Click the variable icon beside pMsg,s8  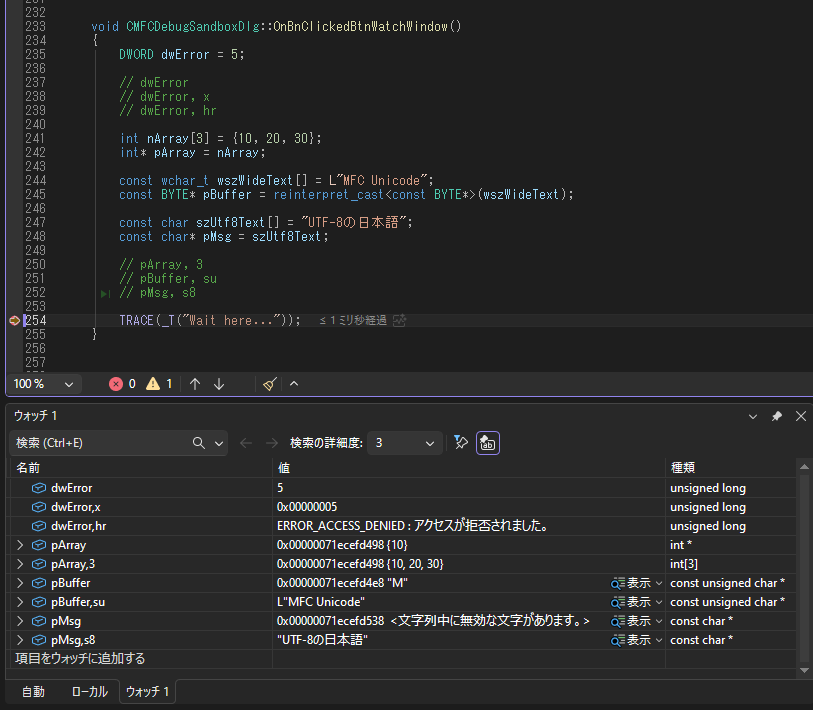click(x=39, y=640)
